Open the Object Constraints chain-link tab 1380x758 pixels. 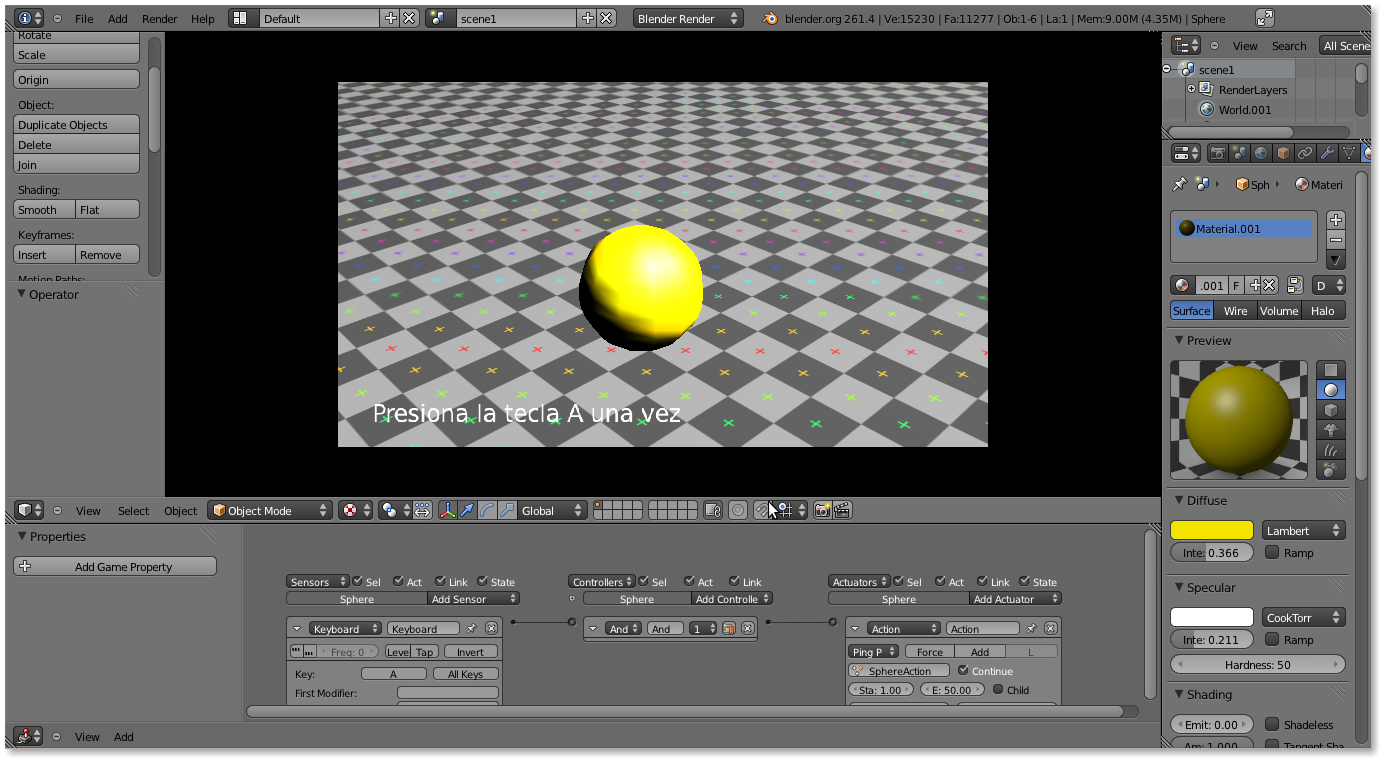[1305, 153]
